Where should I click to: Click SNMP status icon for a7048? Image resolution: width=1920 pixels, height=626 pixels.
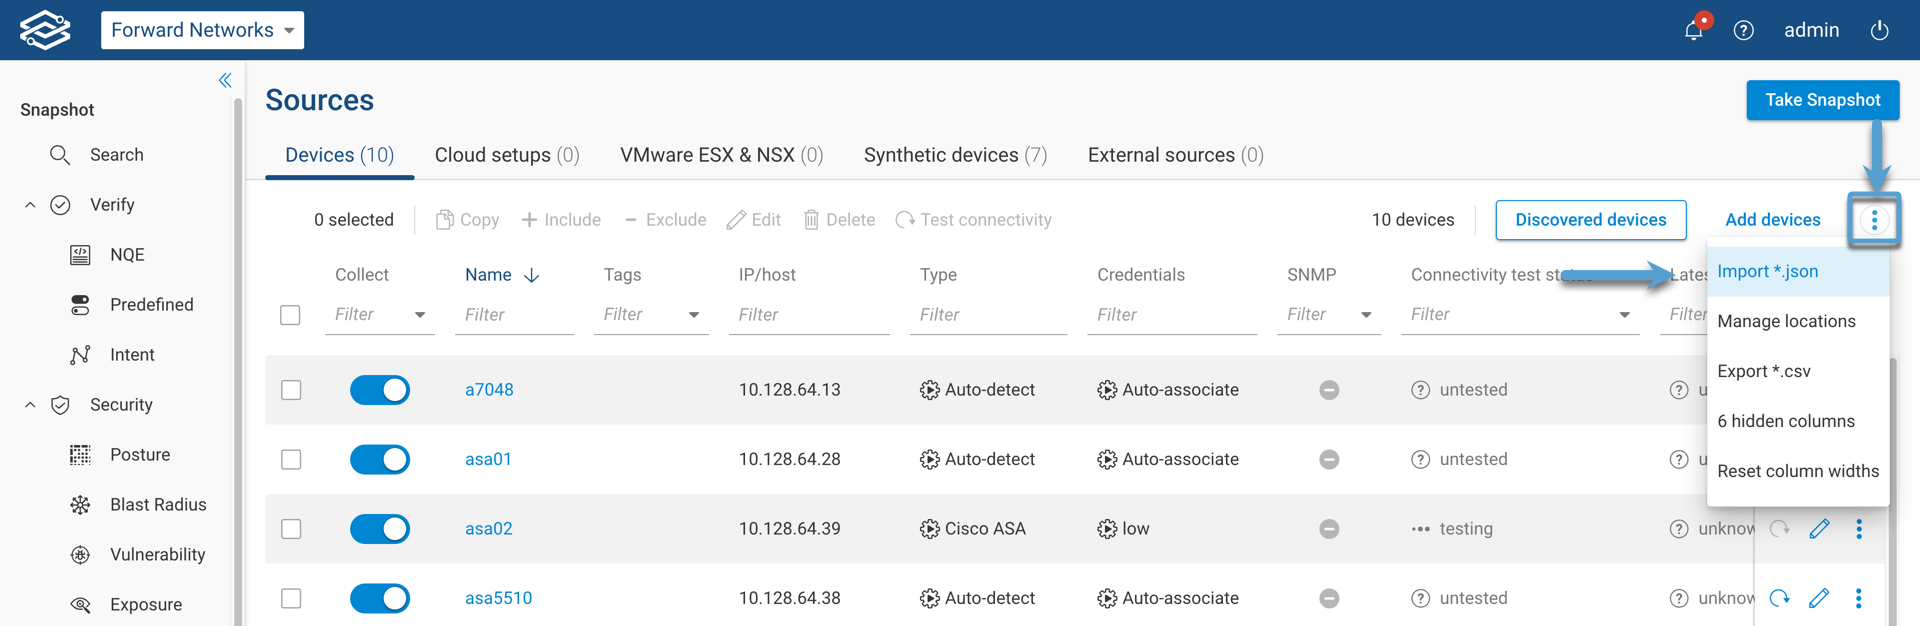[x=1329, y=390]
